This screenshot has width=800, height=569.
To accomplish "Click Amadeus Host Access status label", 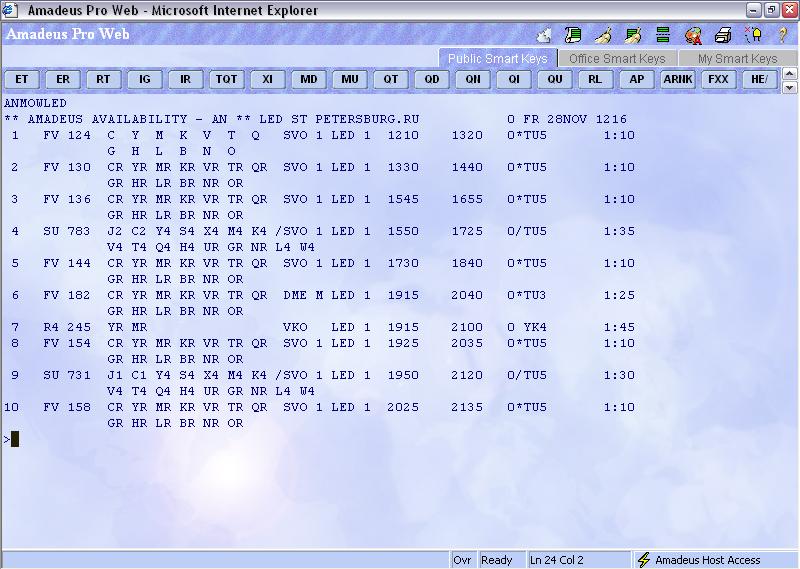I will pyautogui.click(x=708, y=560).
